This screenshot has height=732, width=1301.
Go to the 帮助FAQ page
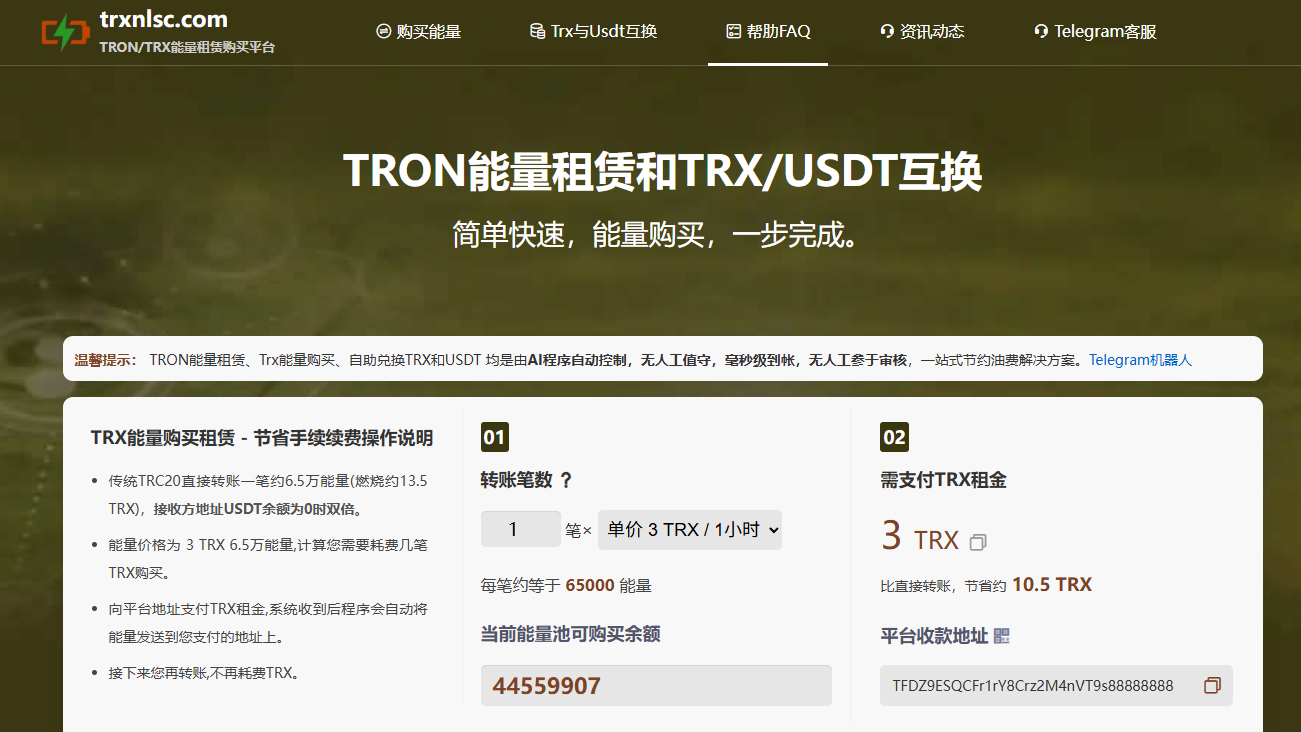[768, 31]
